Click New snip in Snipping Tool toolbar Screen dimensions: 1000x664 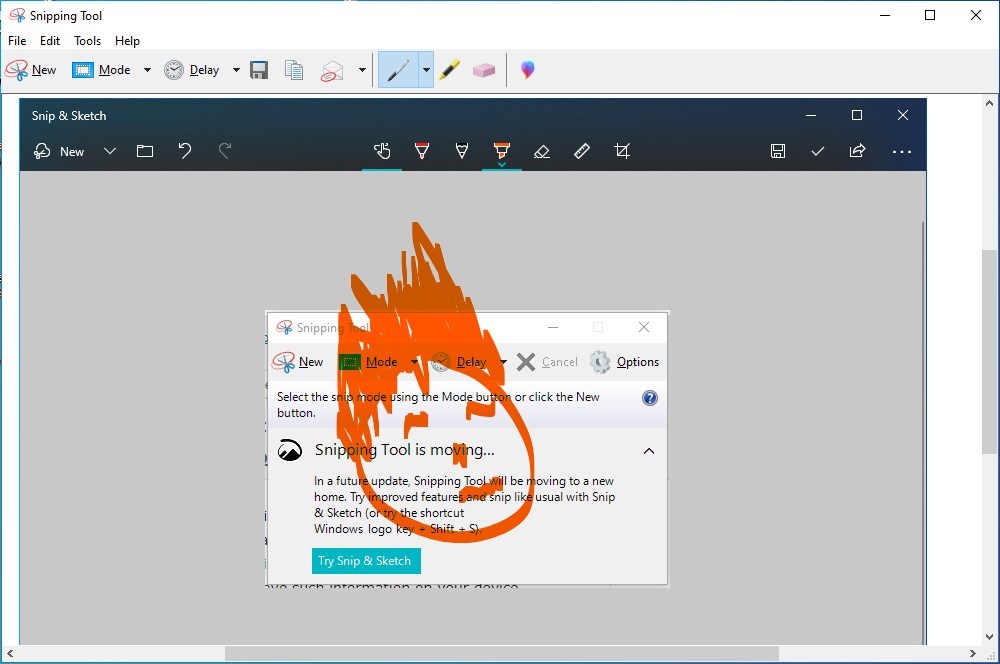[31, 70]
